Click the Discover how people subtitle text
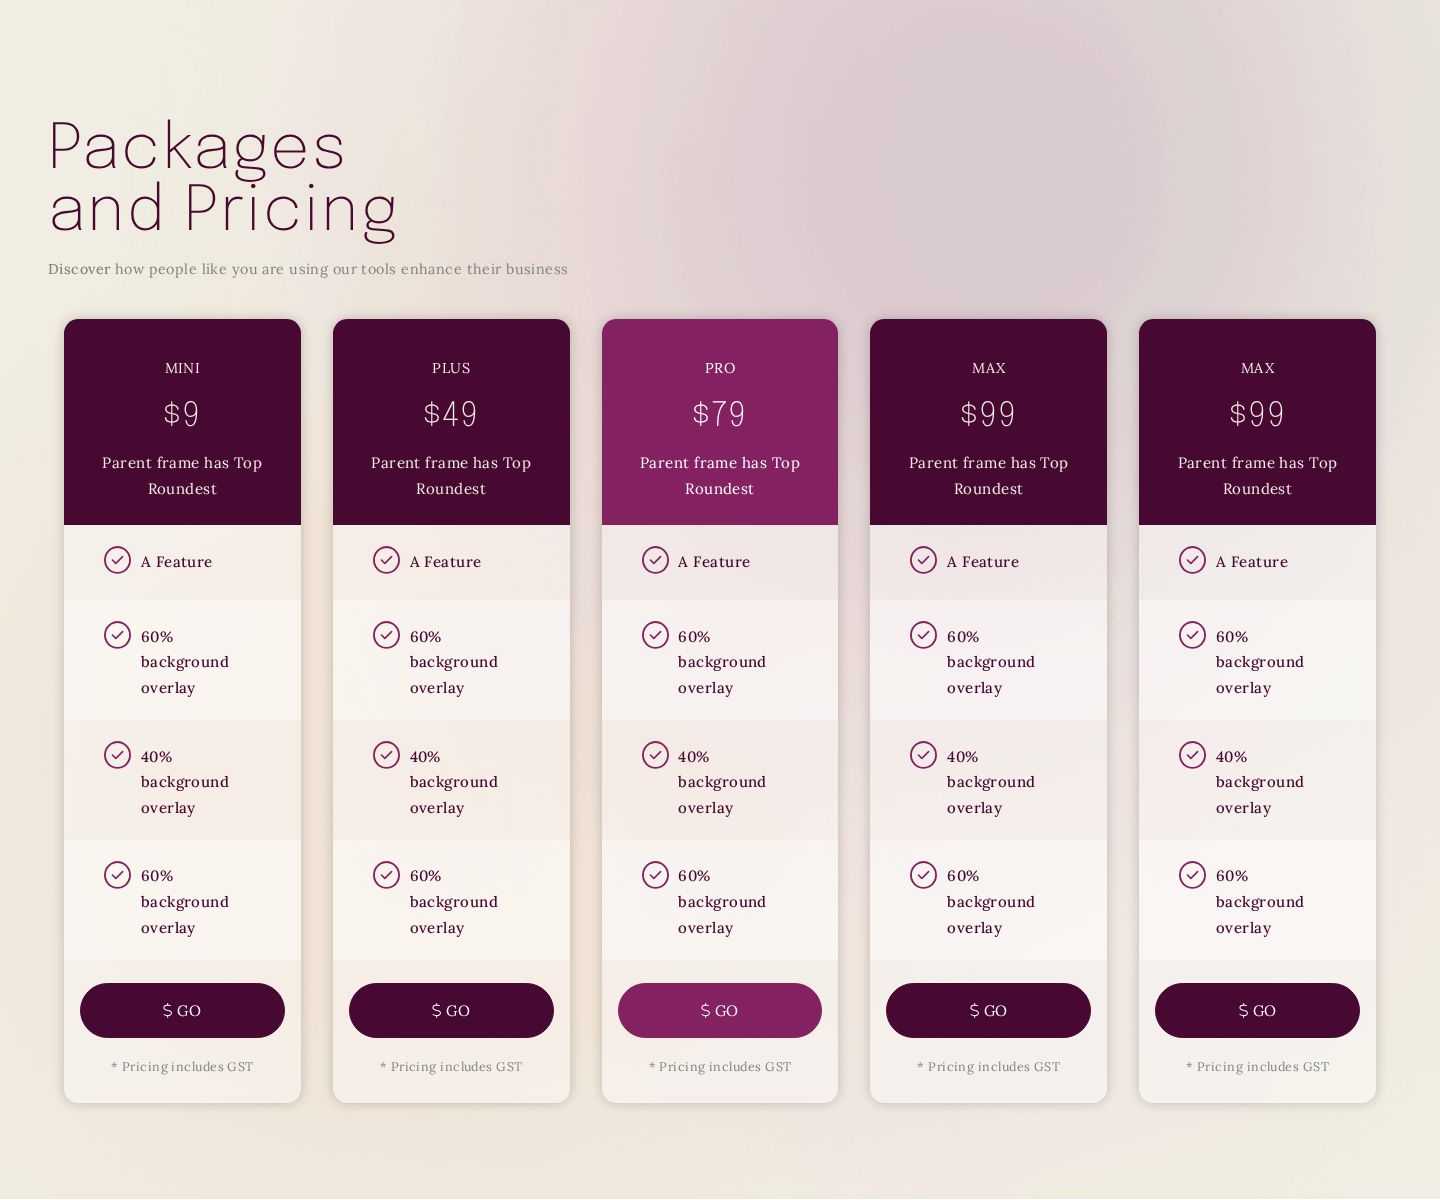 [x=308, y=269]
